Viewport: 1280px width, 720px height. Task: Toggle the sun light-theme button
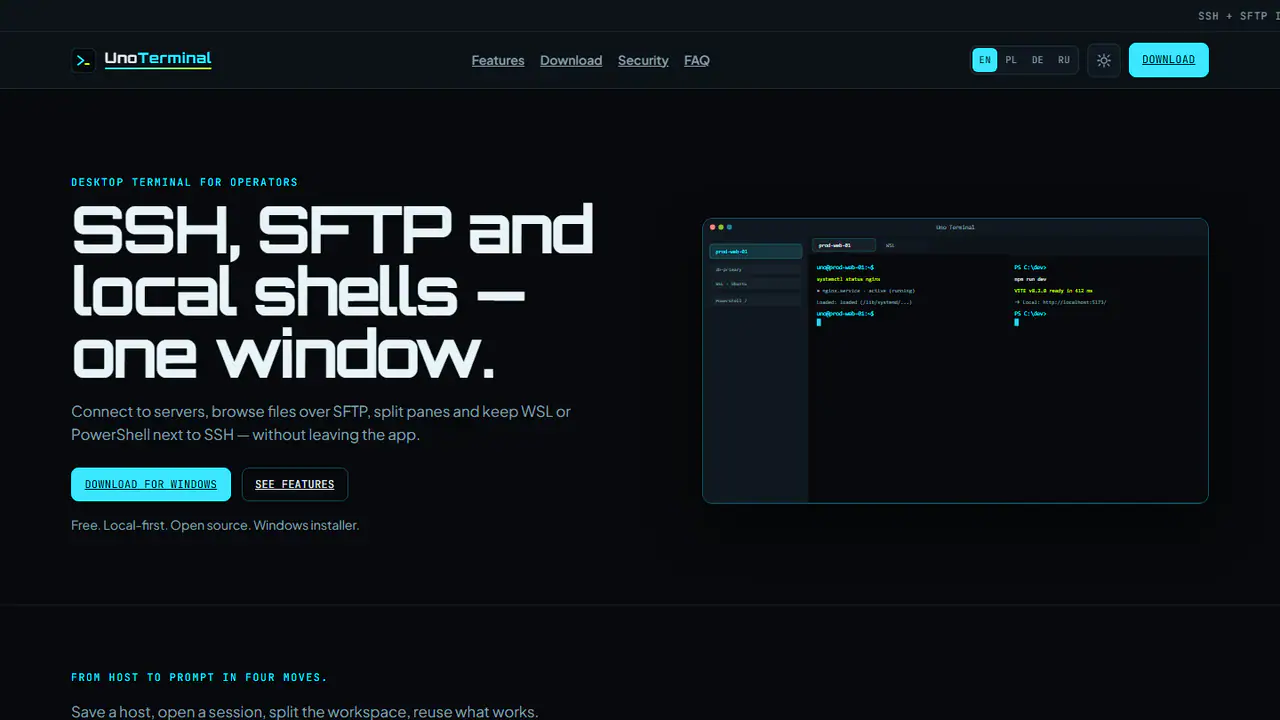(x=1104, y=60)
